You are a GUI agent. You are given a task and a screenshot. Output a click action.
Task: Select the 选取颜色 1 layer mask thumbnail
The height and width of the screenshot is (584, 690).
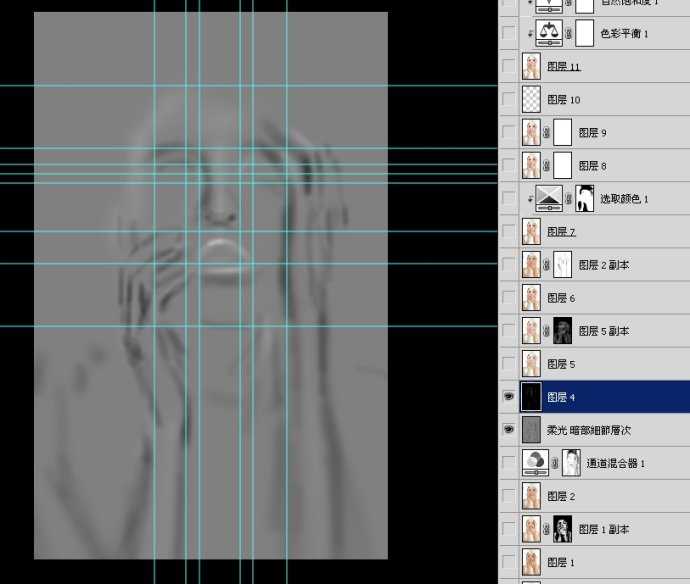(585, 198)
